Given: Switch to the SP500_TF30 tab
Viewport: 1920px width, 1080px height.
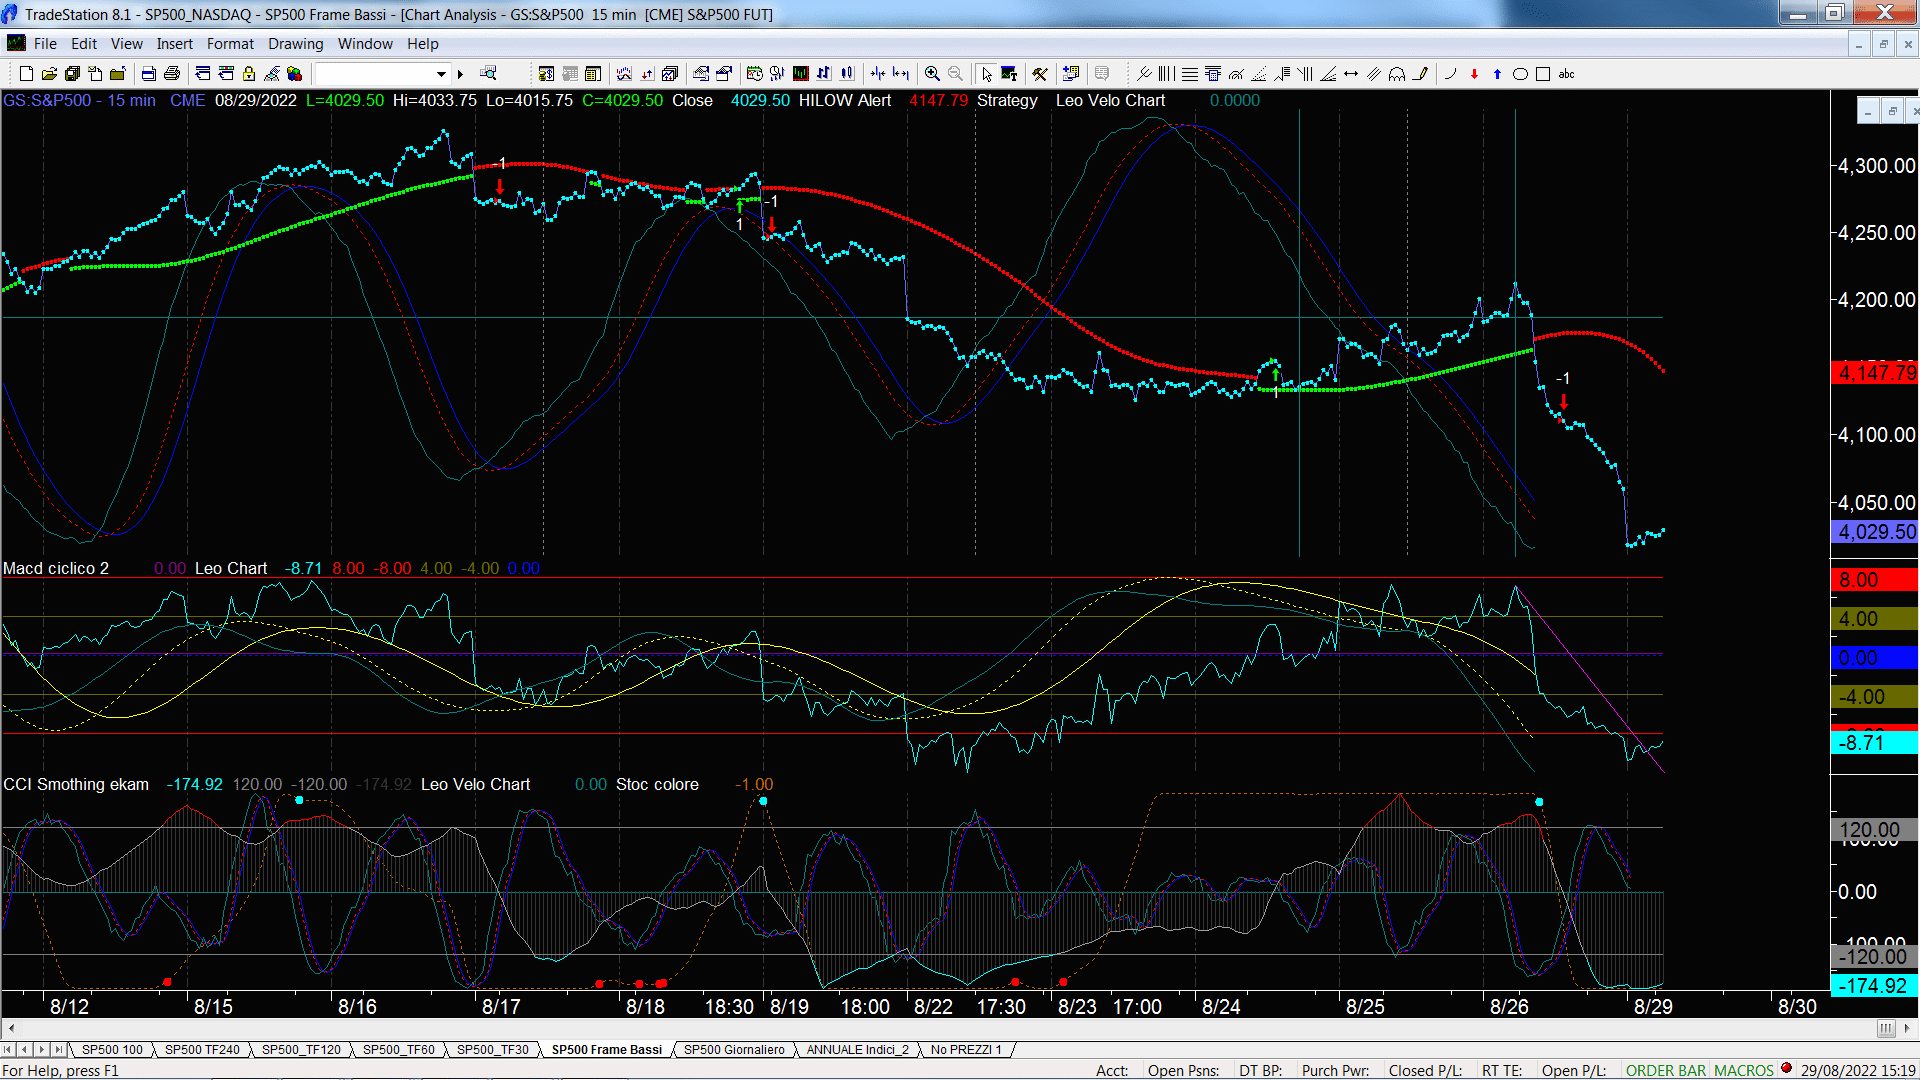Looking at the screenshot, I should [493, 1050].
